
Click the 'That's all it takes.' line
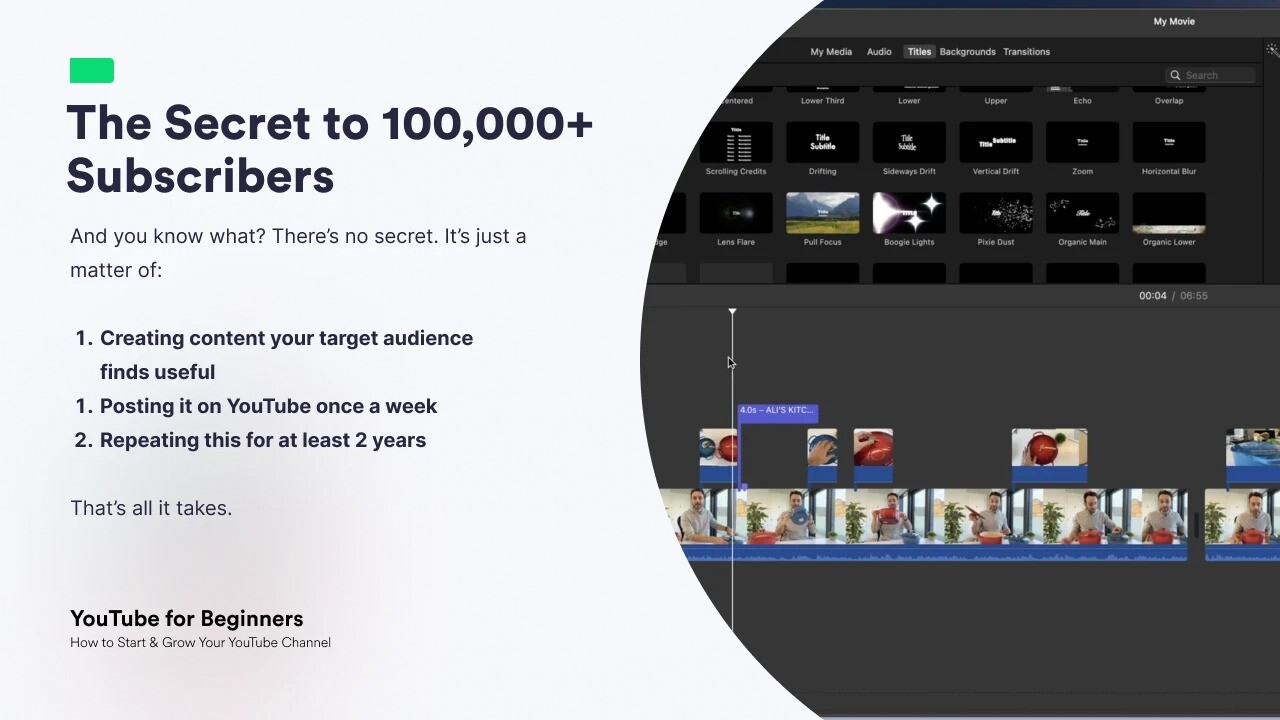click(x=151, y=508)
